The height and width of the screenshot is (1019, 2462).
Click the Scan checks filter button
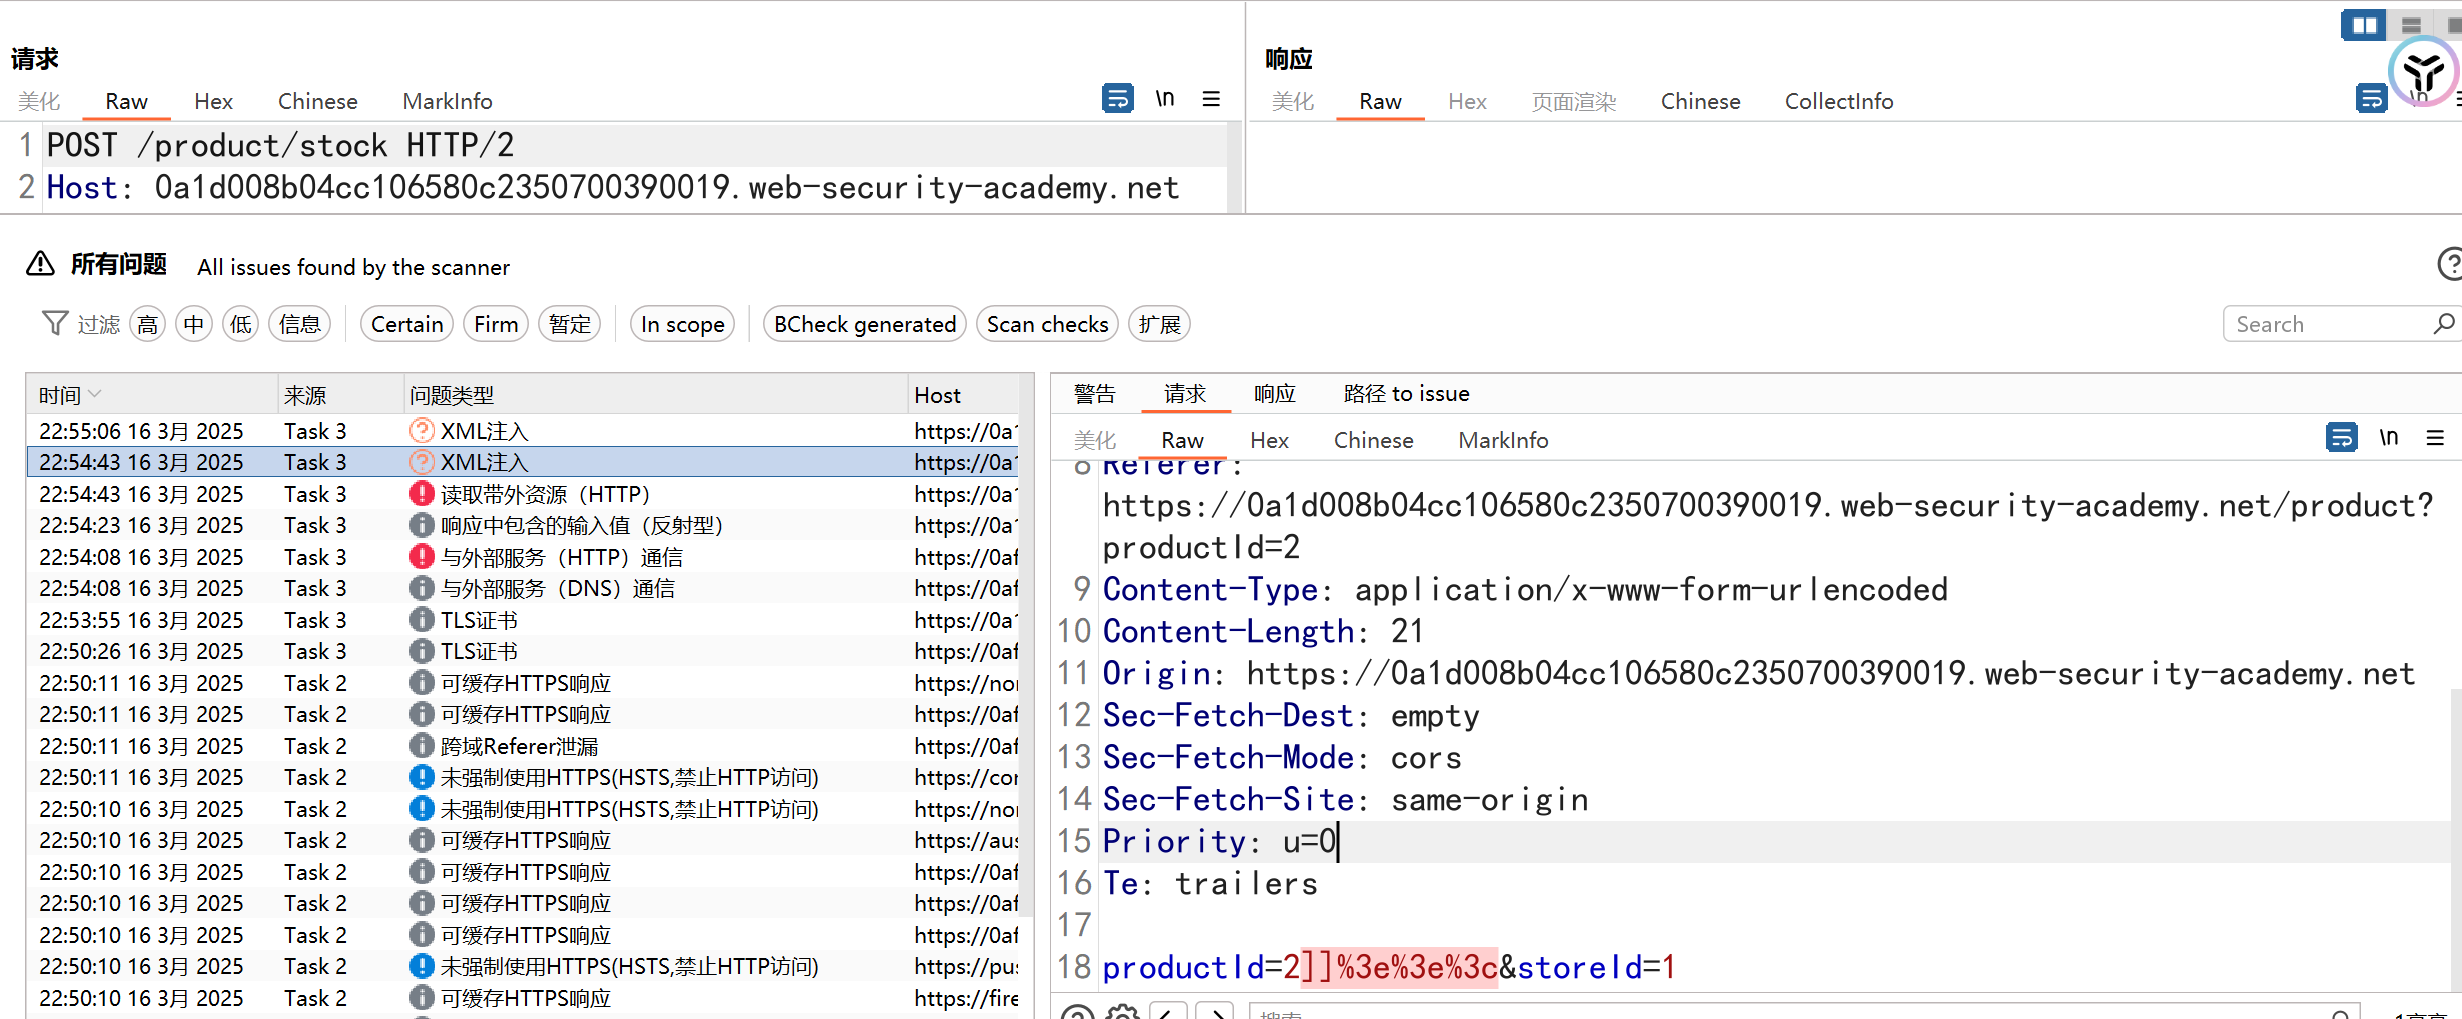(x=1047, y=325)
